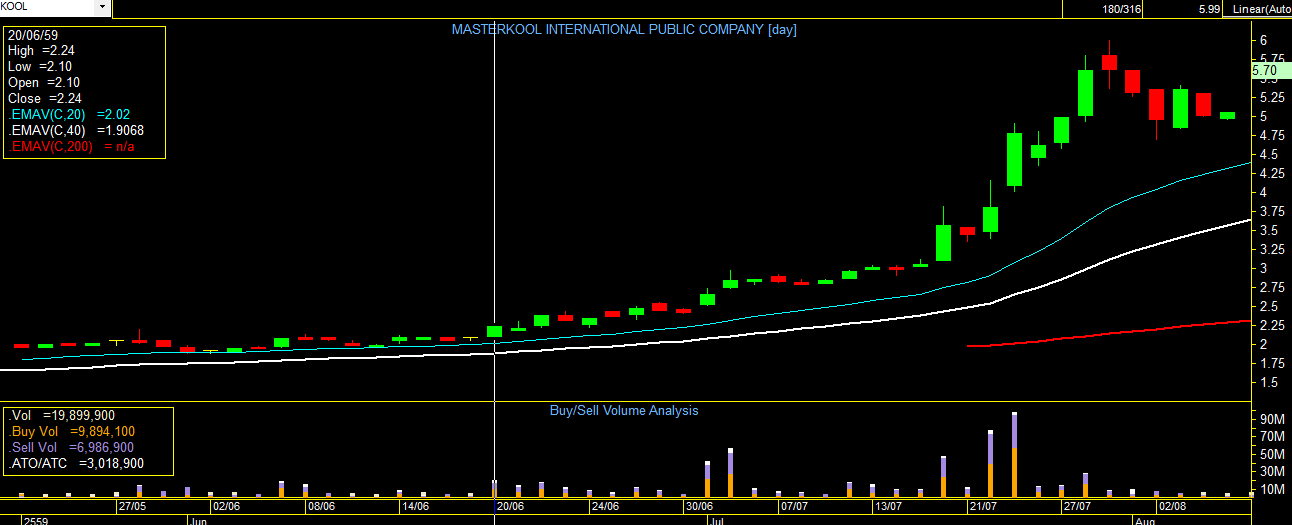Click the 20/06/59 date in data box
Viewport: 1292px width, 525px height.
pyautogui.click(x=33, y=35)
